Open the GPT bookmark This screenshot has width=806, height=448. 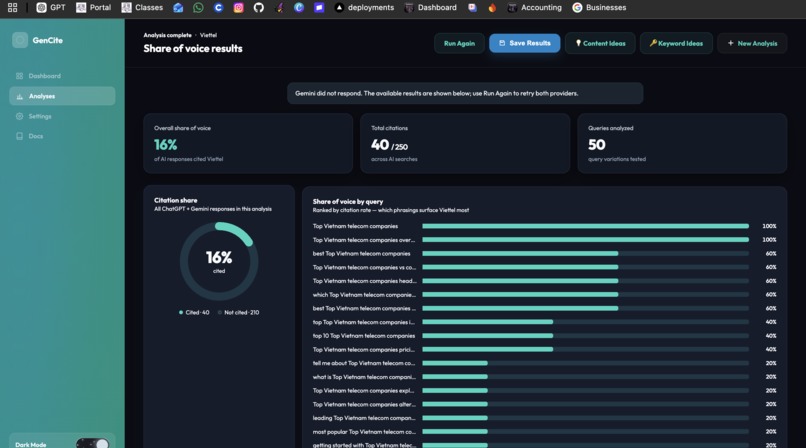pyautogui.click(x=51, y=8)
